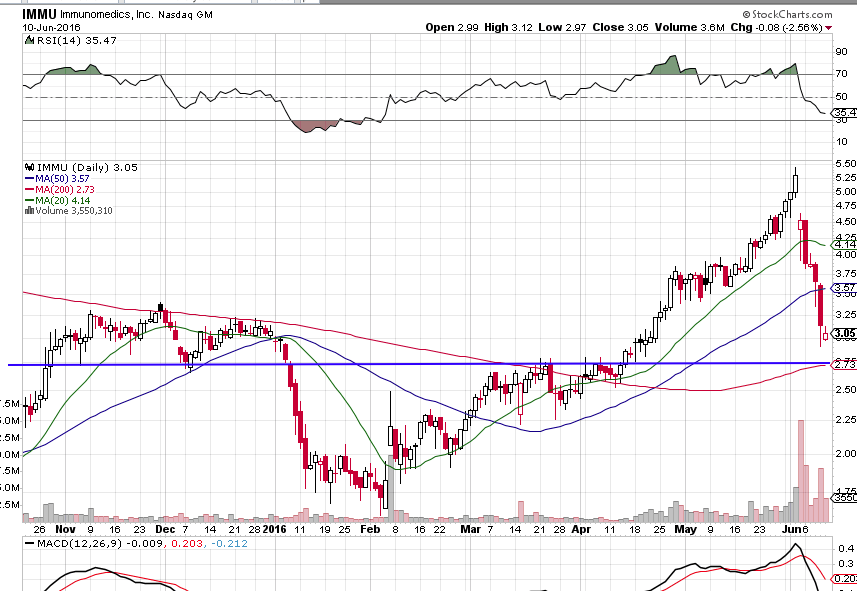
Task: Click the 2.73 red MA price tag
Action: pos(844,365)
